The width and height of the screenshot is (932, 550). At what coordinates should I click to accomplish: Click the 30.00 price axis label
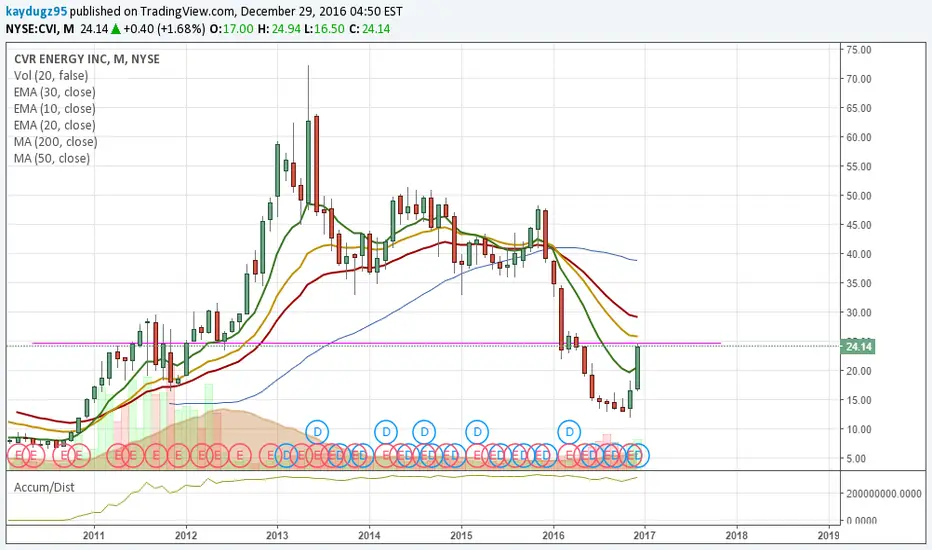pyautogui.click(x=859, y=313)
